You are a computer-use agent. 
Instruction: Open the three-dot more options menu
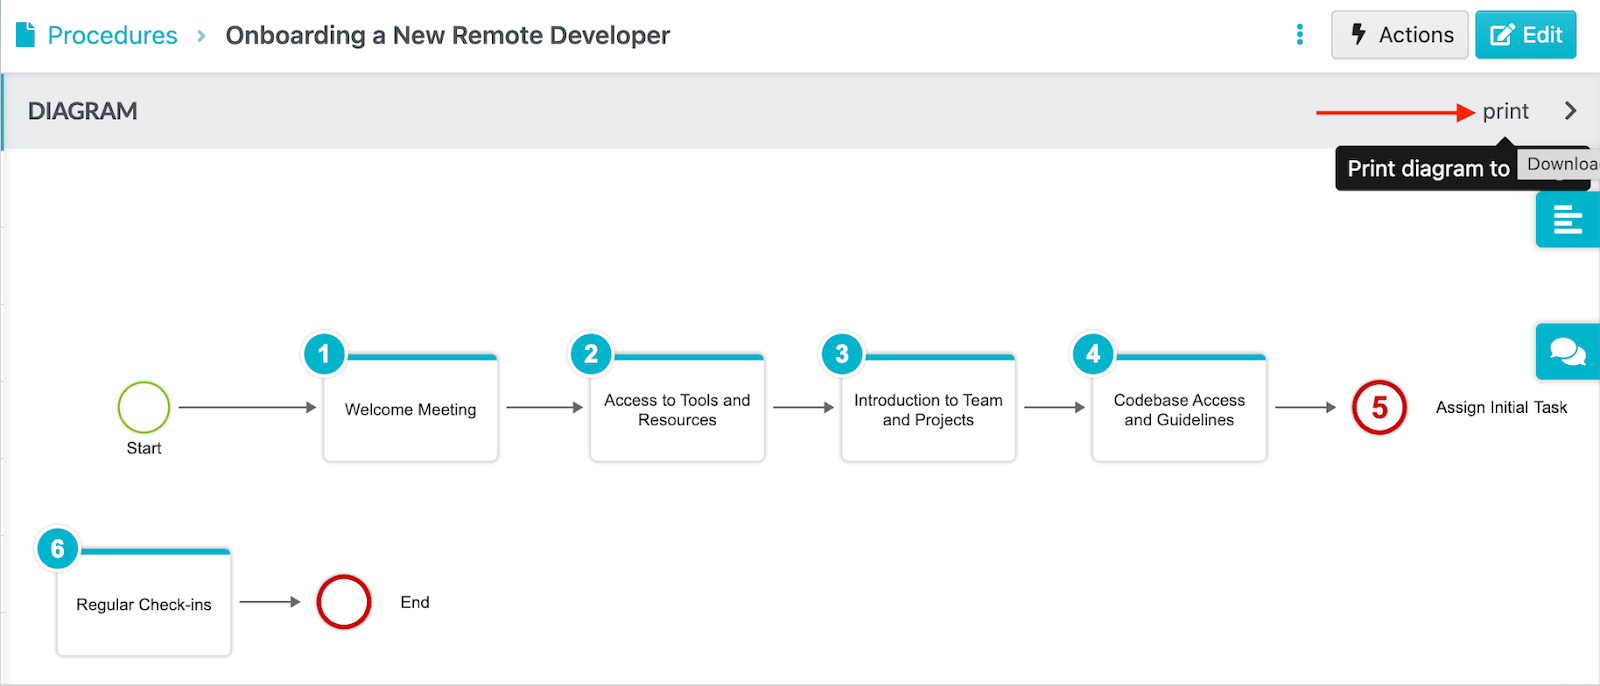pos(1299,35)
